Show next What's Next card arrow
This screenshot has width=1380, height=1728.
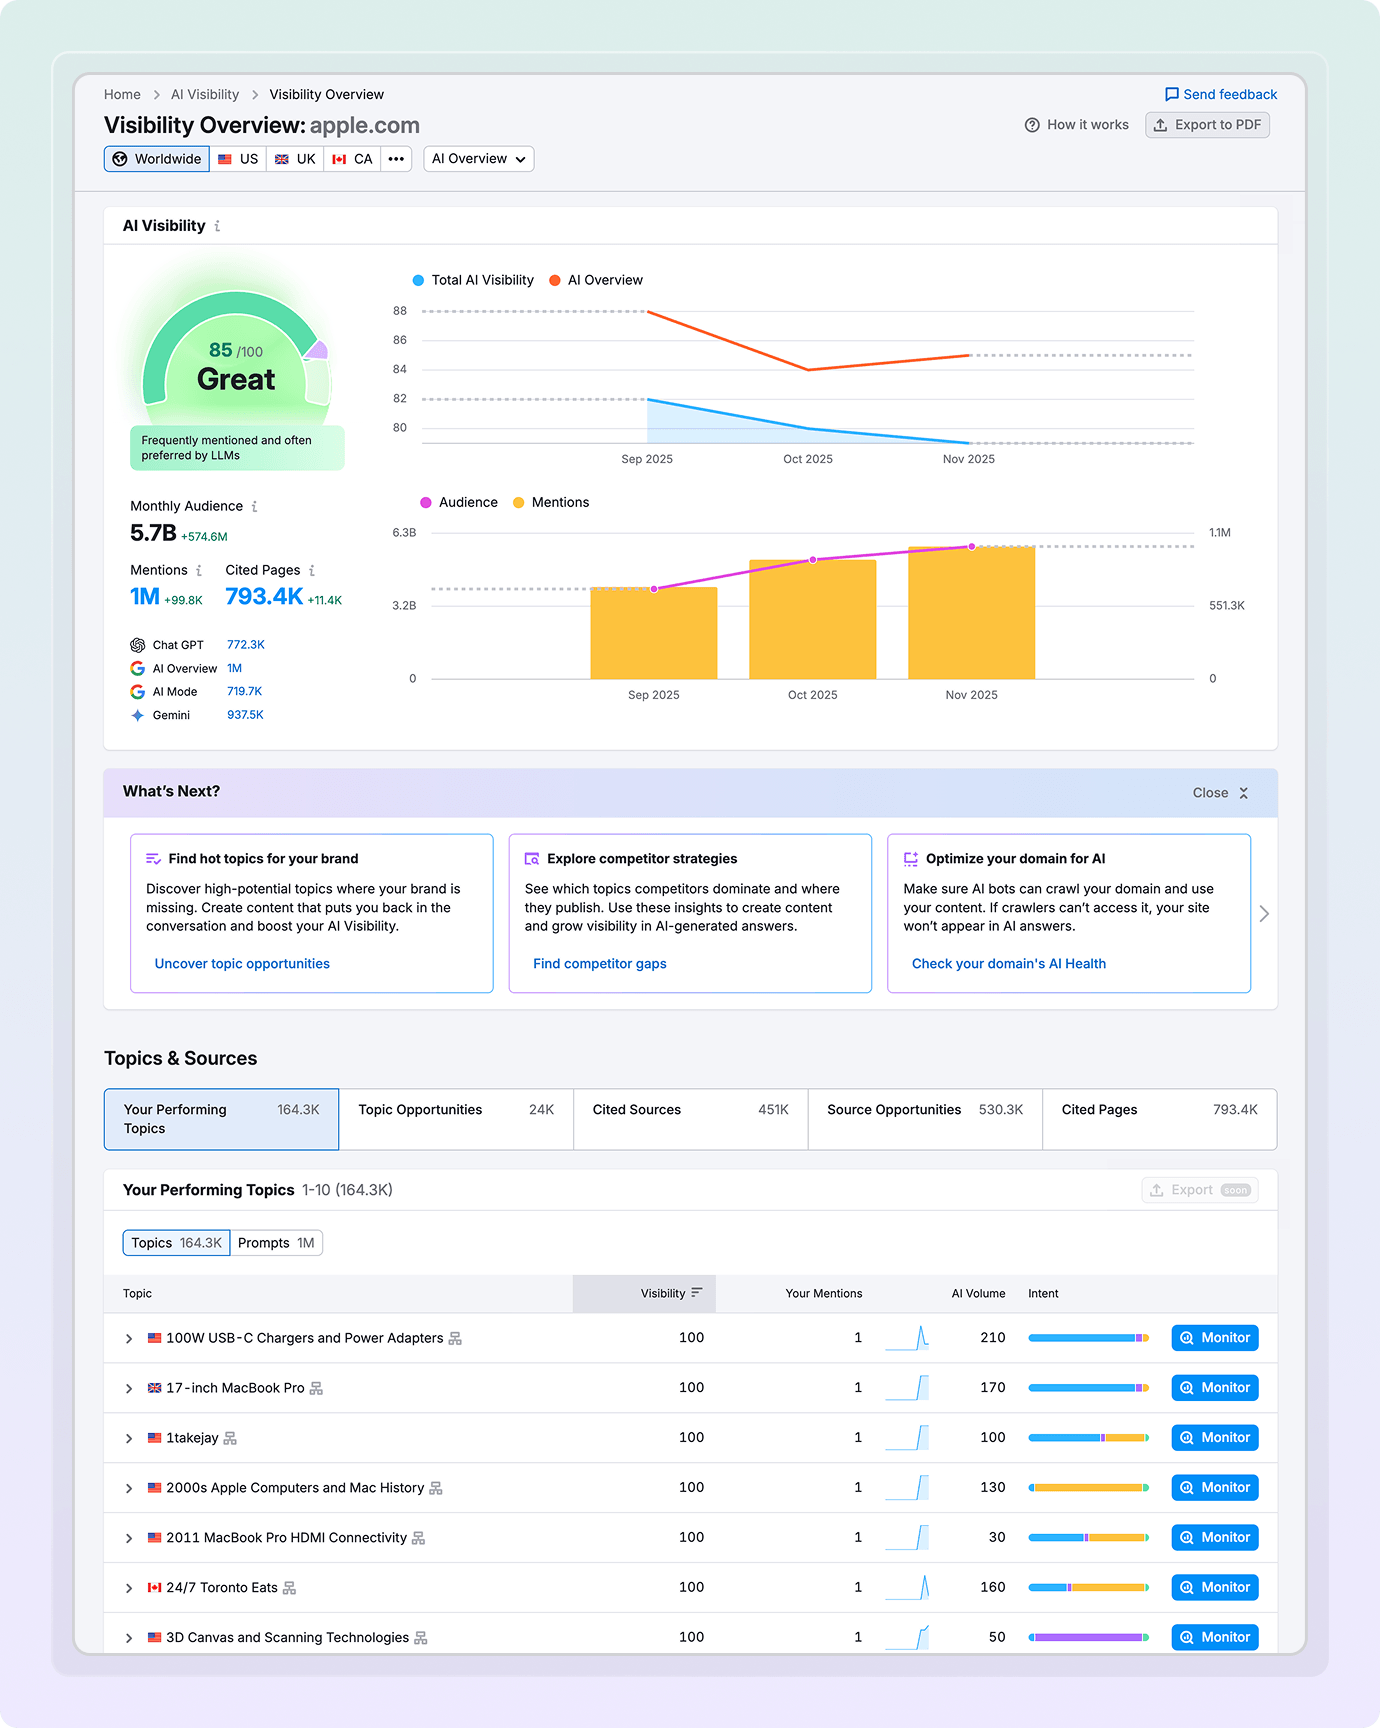[x=1264, y=914]
